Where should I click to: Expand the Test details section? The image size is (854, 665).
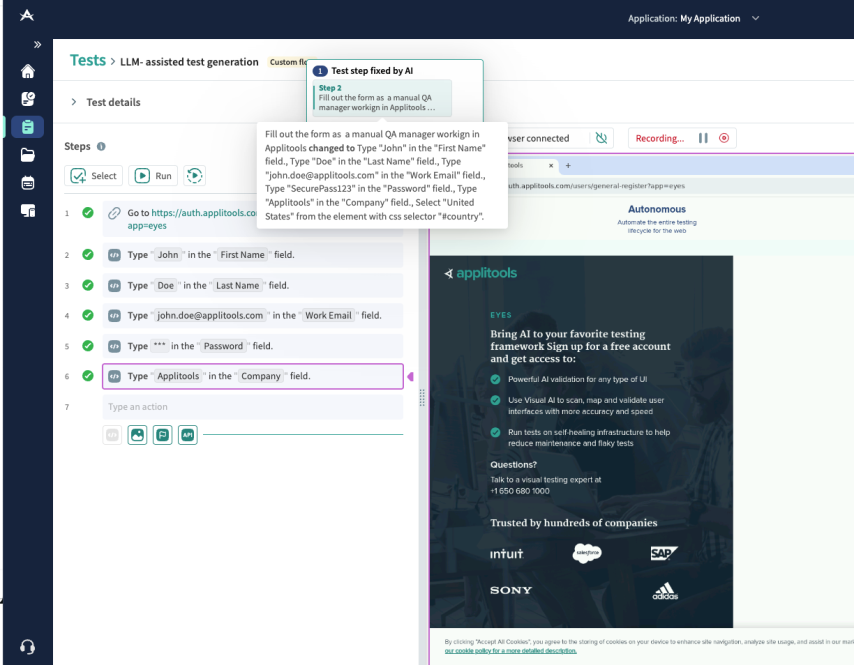tap(74, 102)
